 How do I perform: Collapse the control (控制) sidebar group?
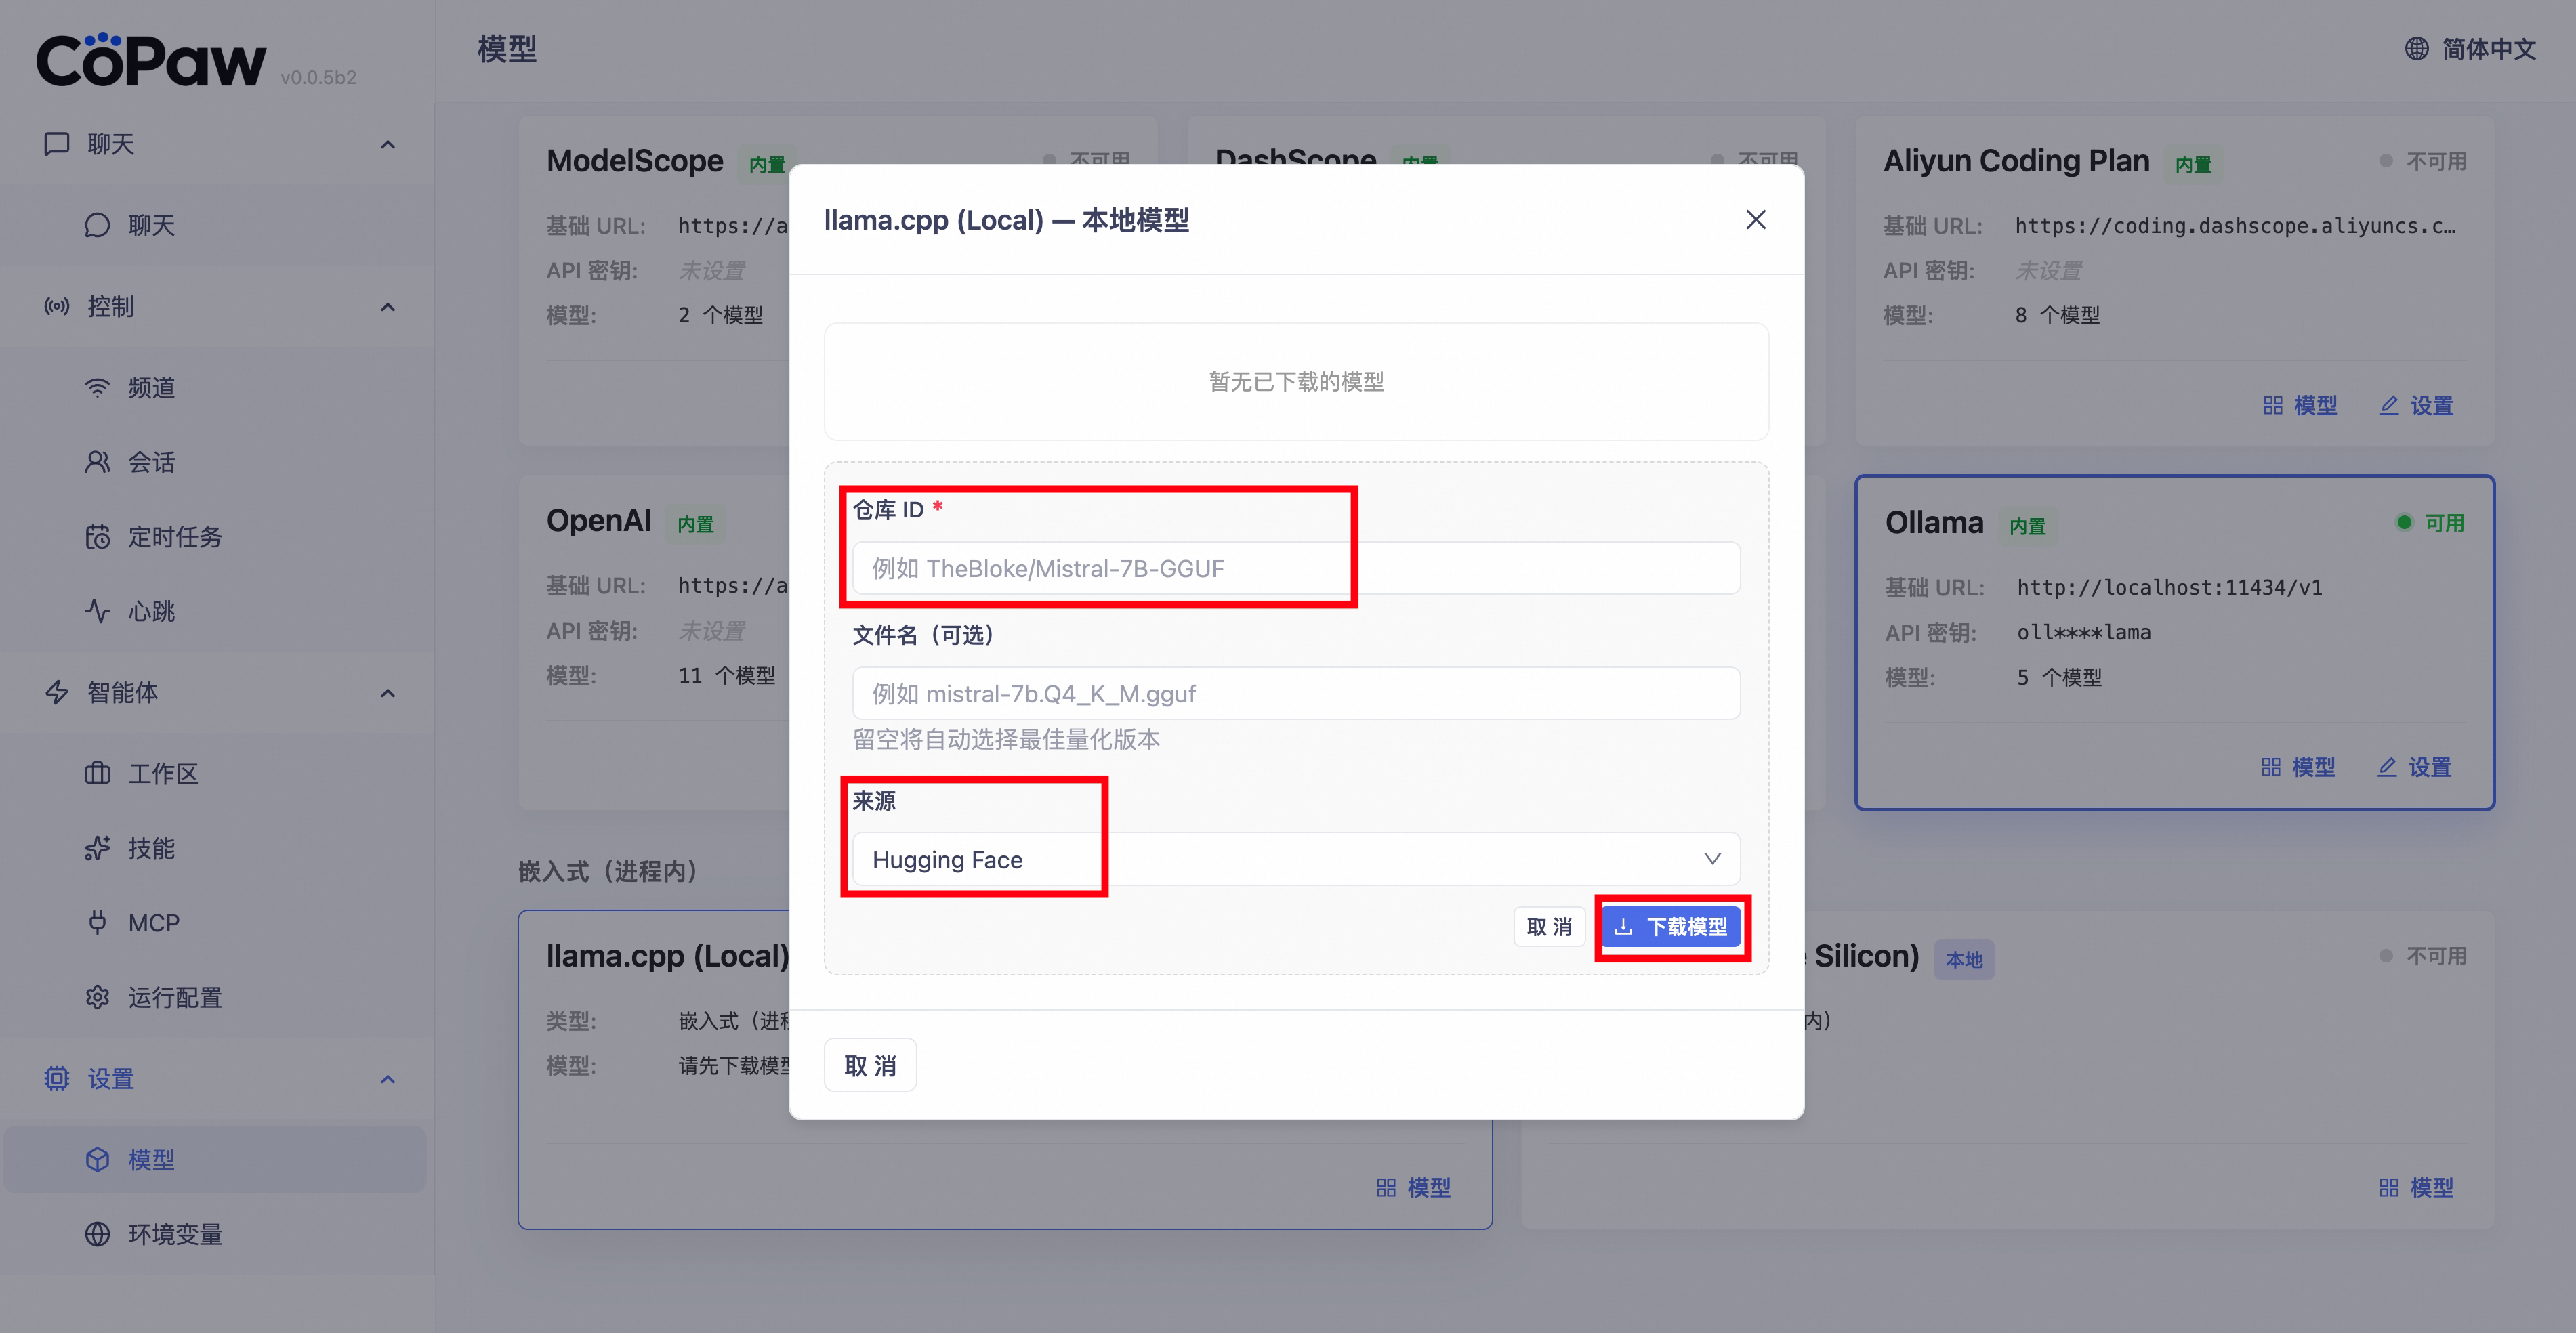388,307
